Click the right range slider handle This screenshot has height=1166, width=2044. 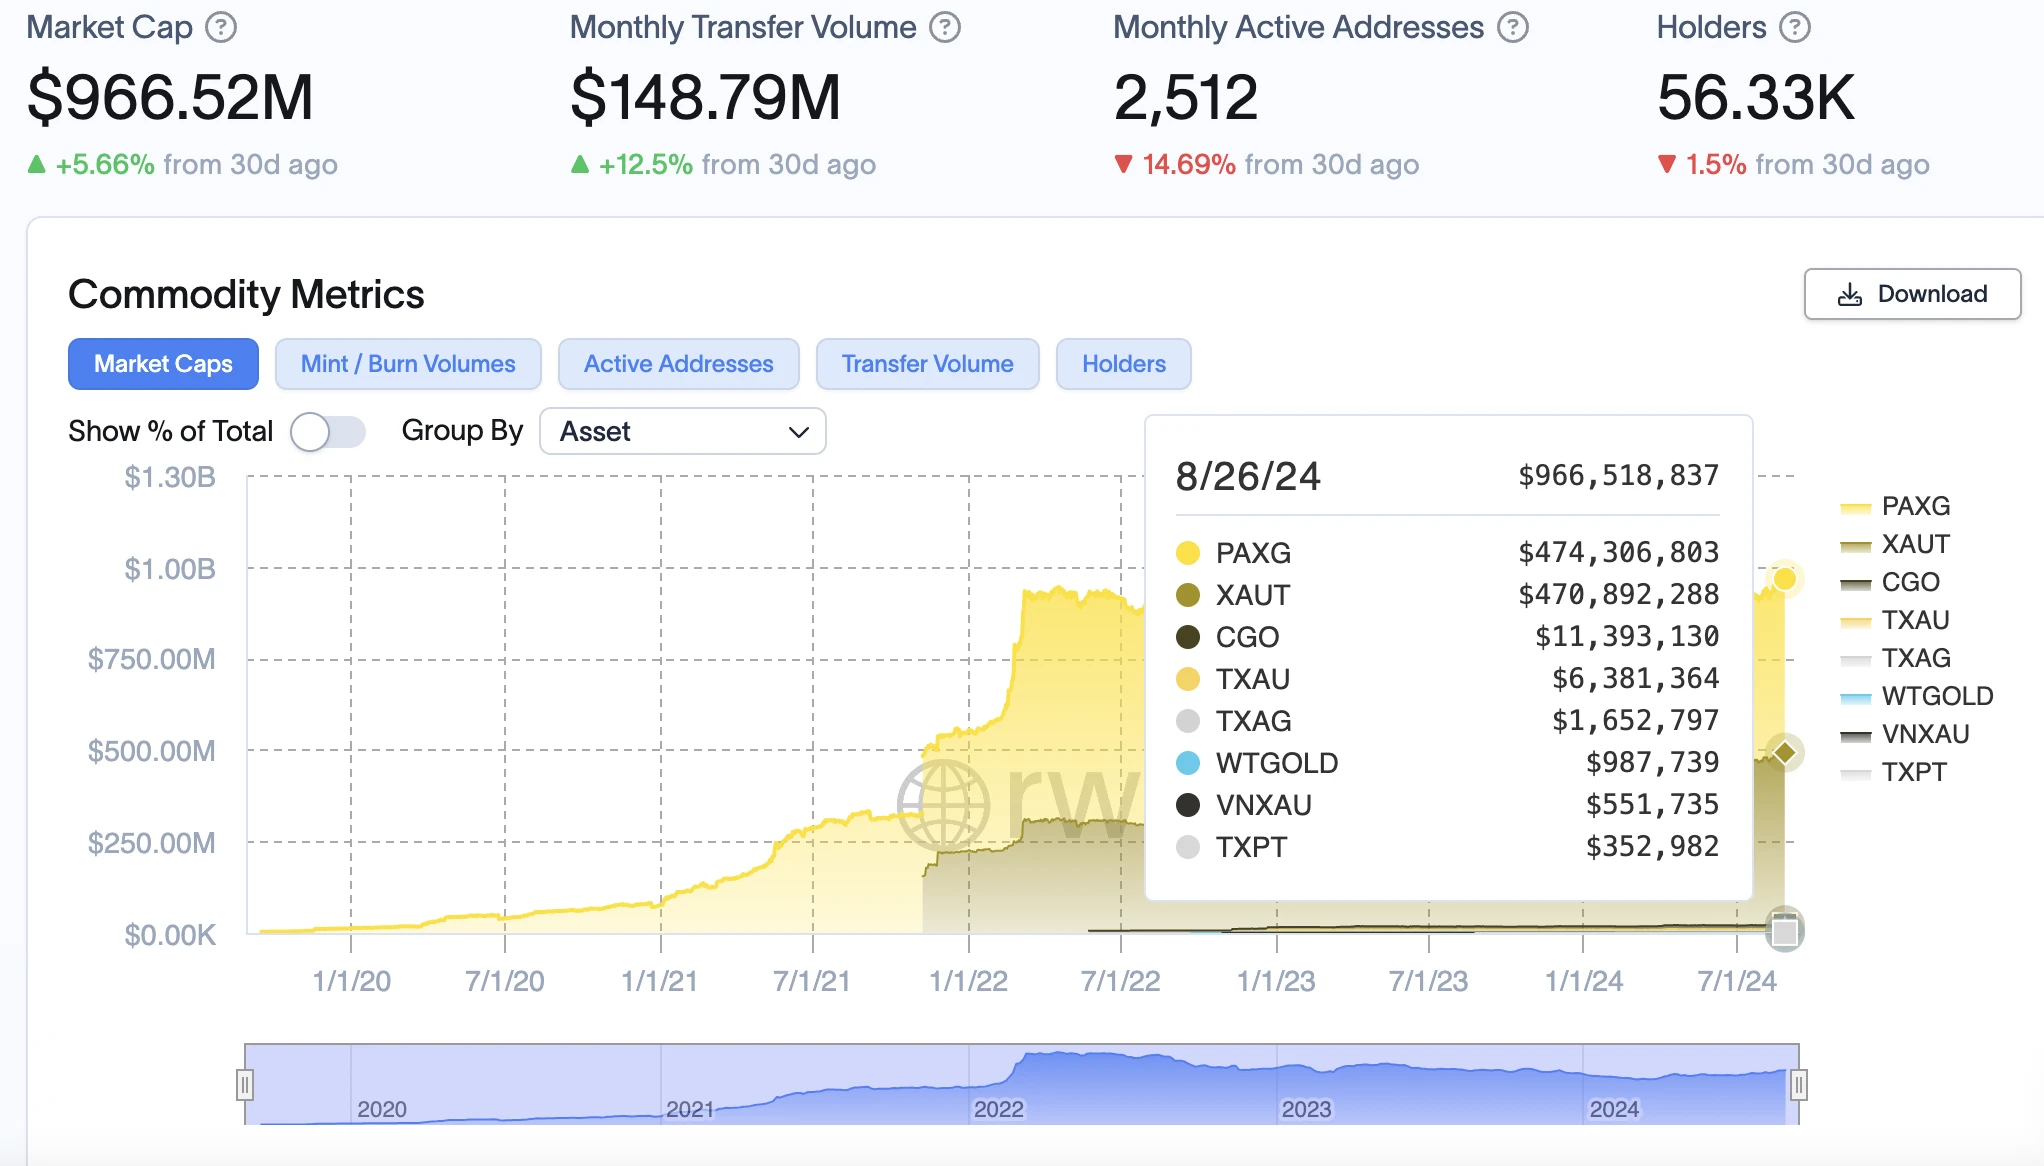tap(1798, 1084)
